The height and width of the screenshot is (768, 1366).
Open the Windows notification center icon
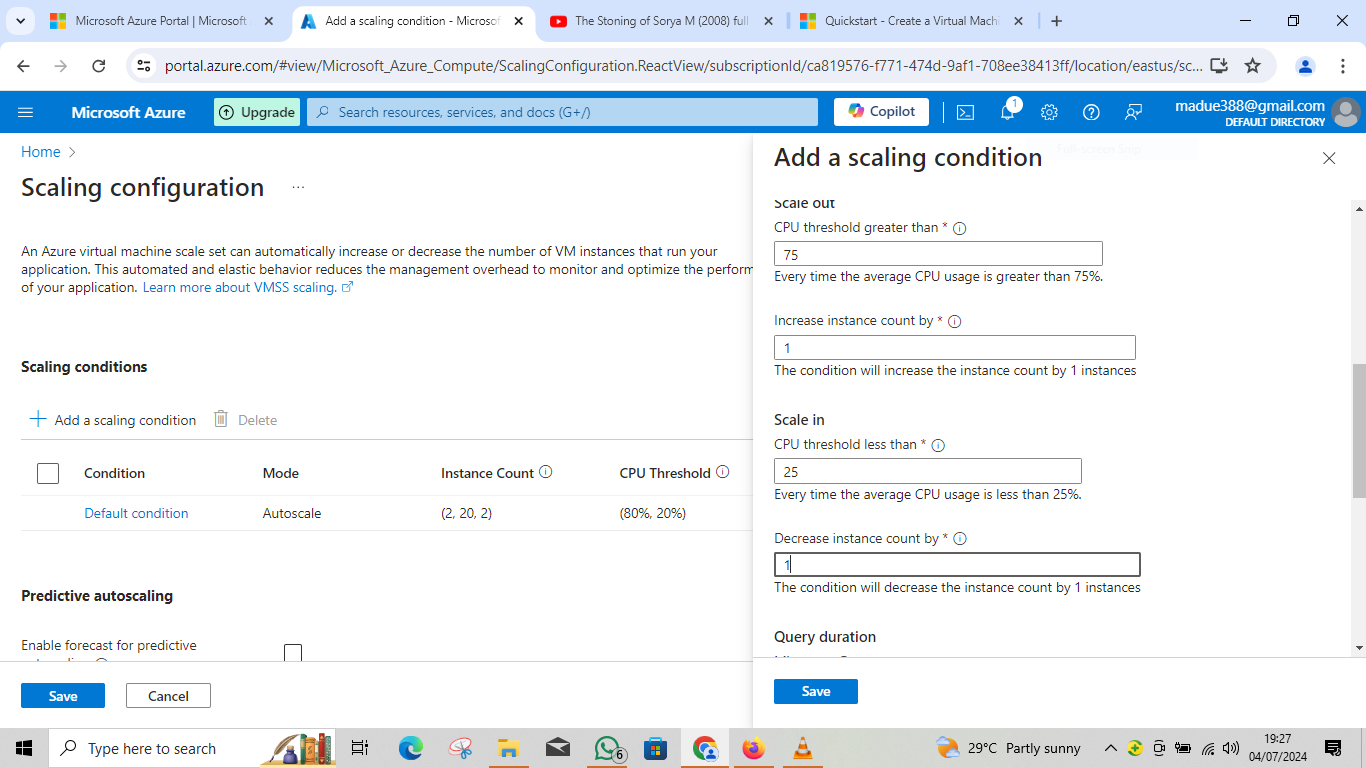coord(1333,748)
